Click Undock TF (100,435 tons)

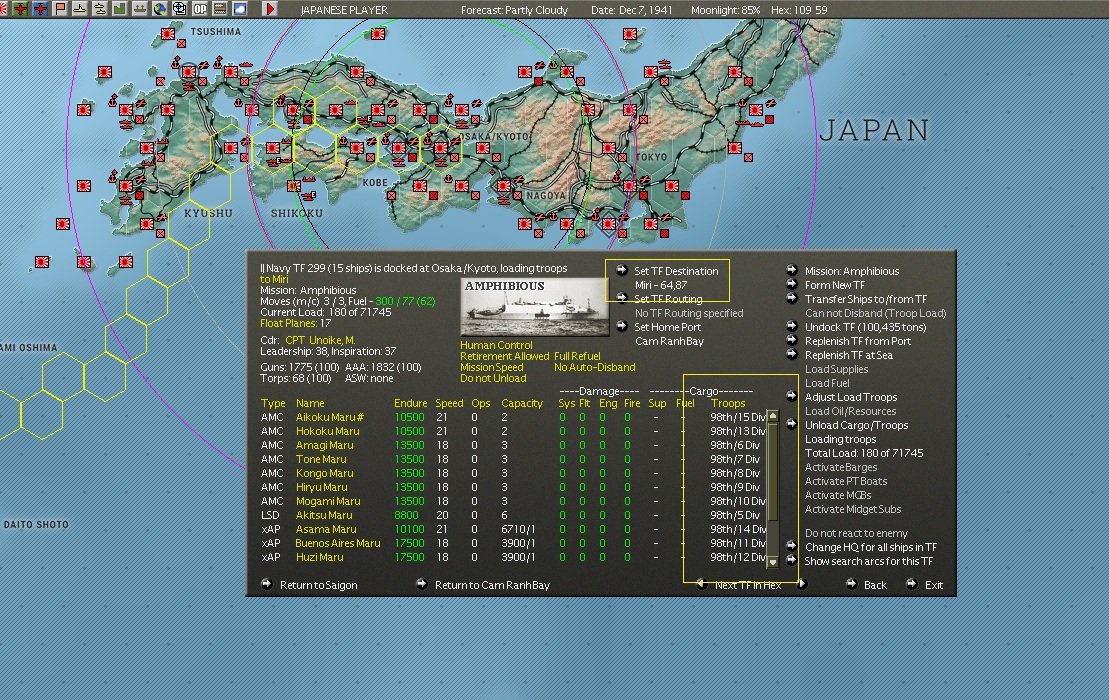coord(865,327)
